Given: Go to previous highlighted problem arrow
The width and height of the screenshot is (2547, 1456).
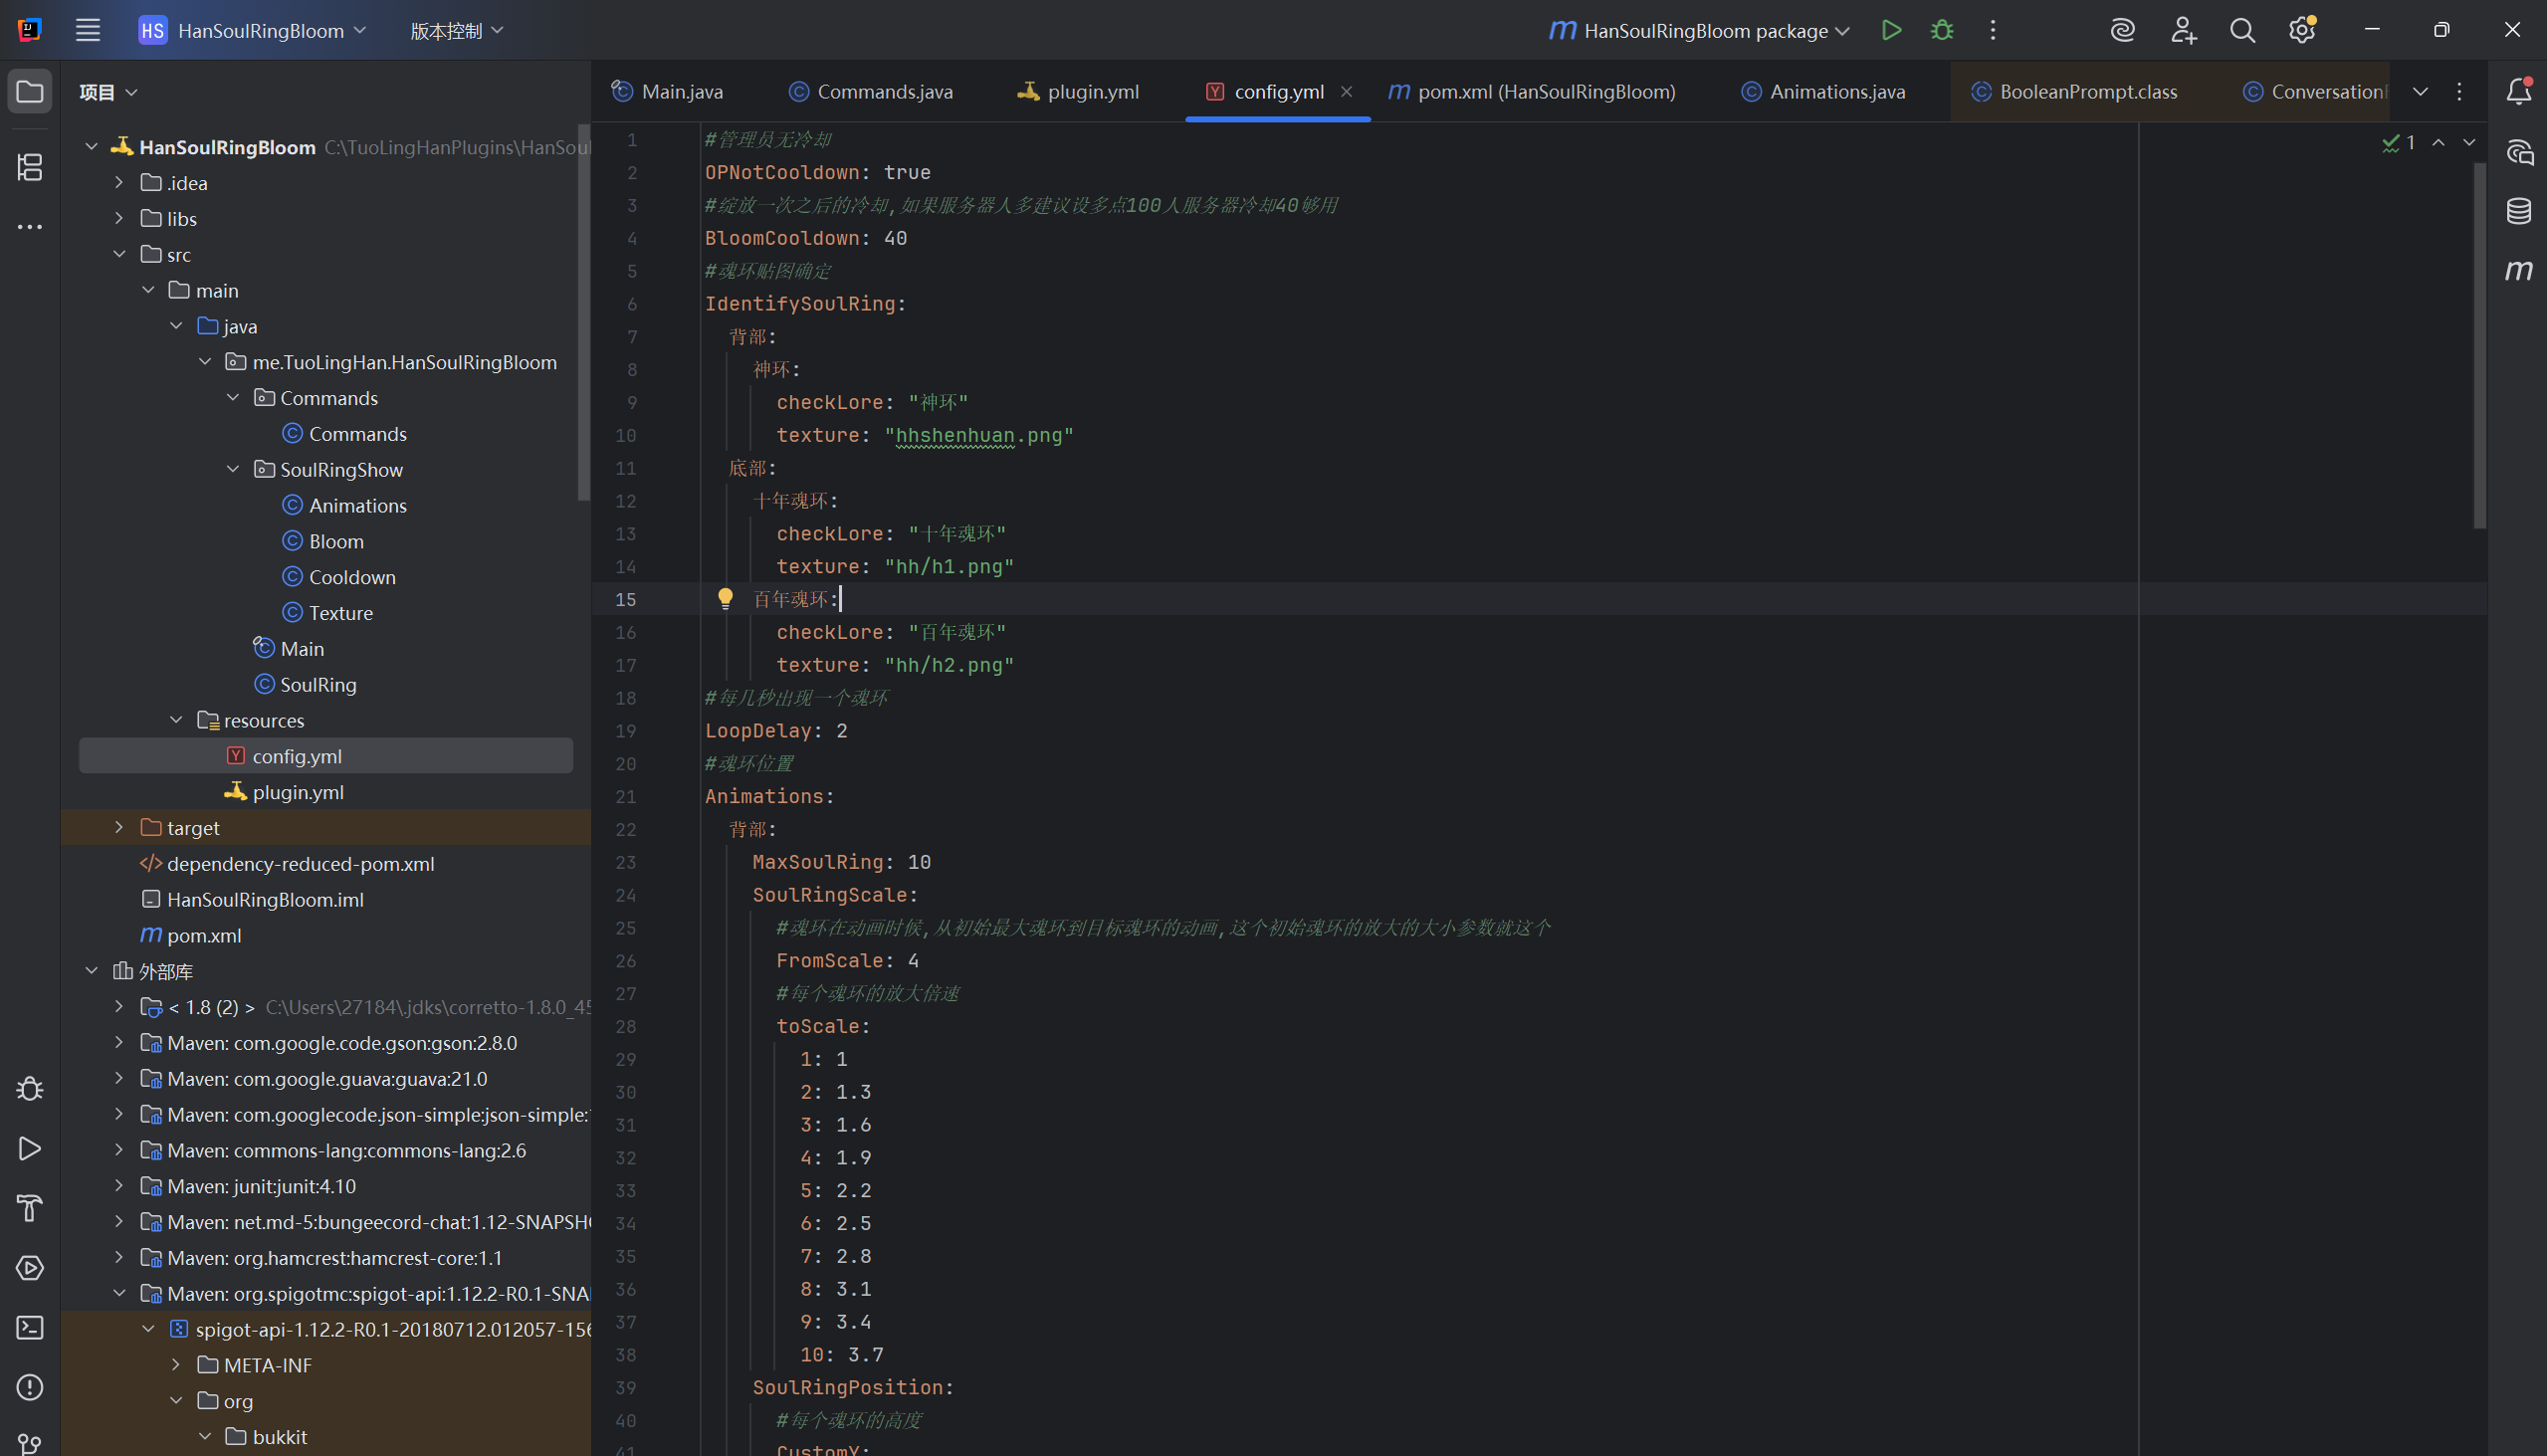Looking at the screenshot, I should click(2439, 143).
